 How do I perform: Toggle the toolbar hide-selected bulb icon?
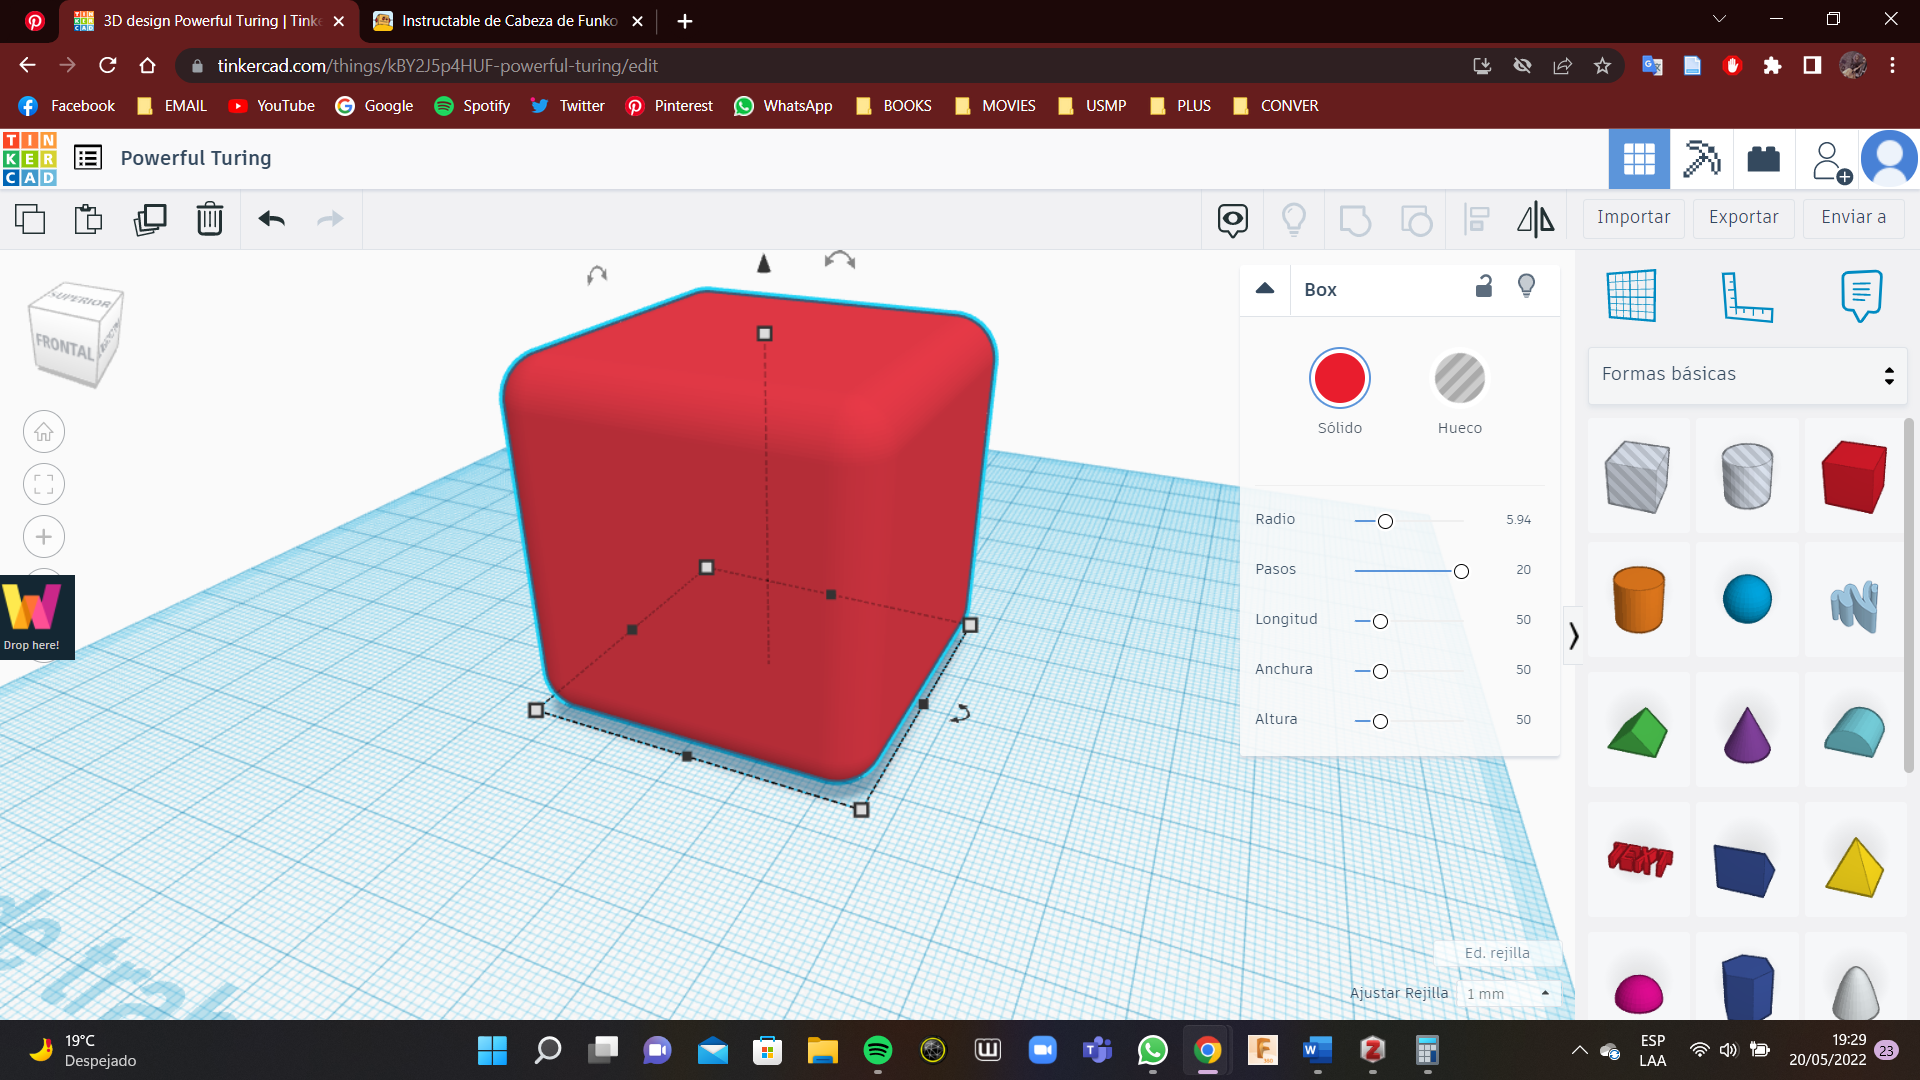tap(1294, 219)
